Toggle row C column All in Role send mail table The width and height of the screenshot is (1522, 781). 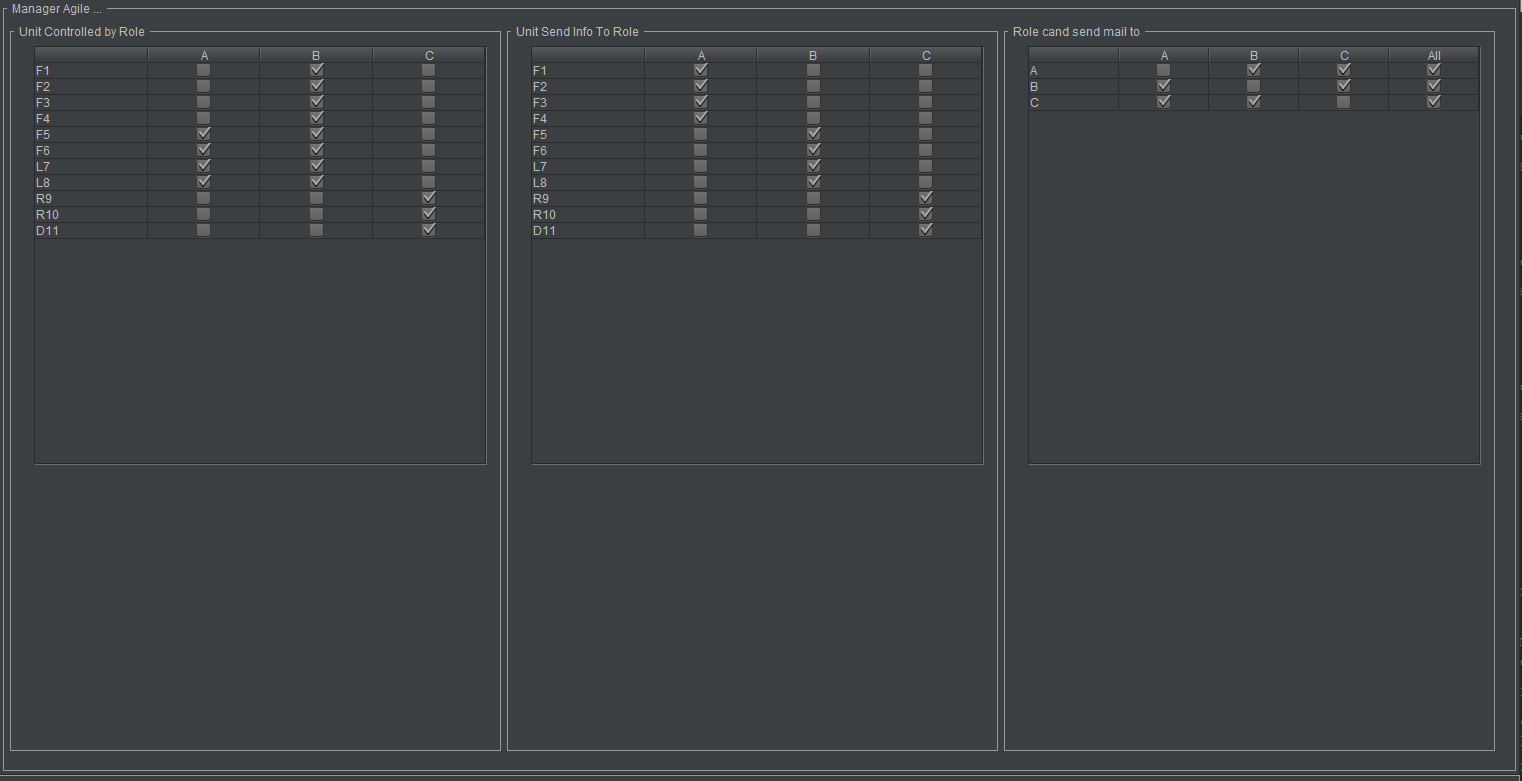point(1434,103)
